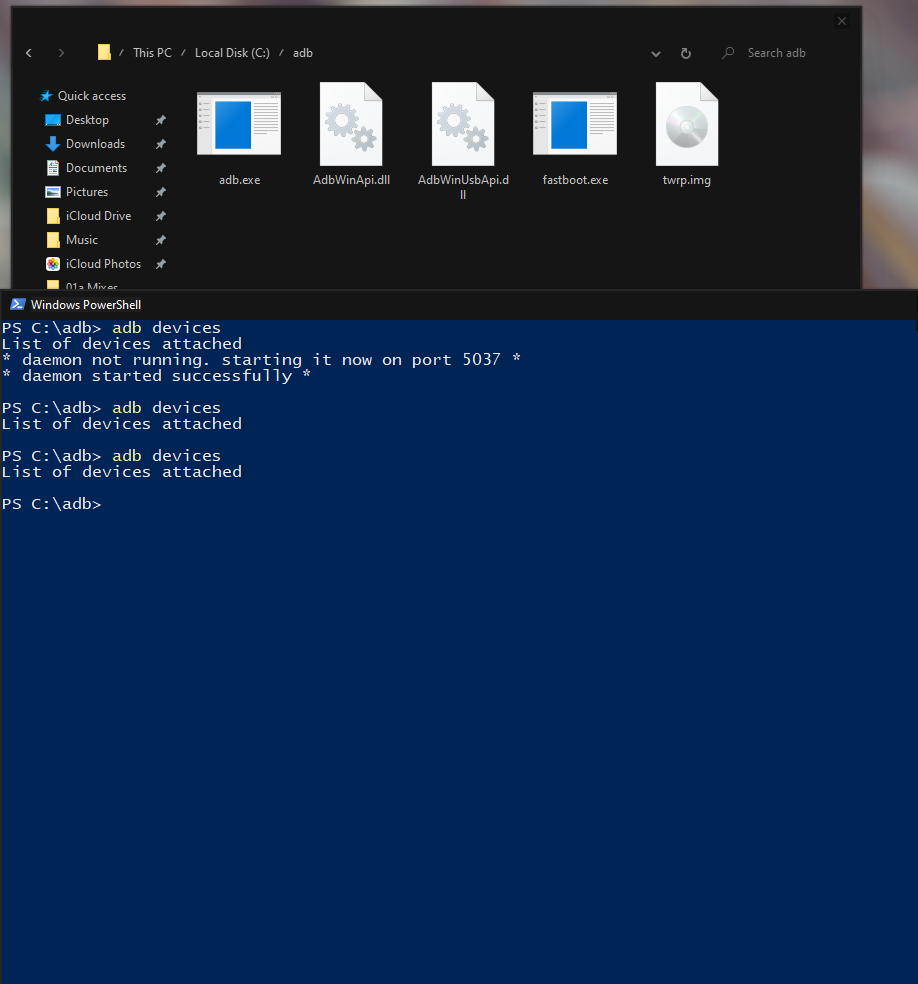Navigate to Local Disk (C:) breadcrumb
This screenshot has height=984, width=918.
coord(232,53)
